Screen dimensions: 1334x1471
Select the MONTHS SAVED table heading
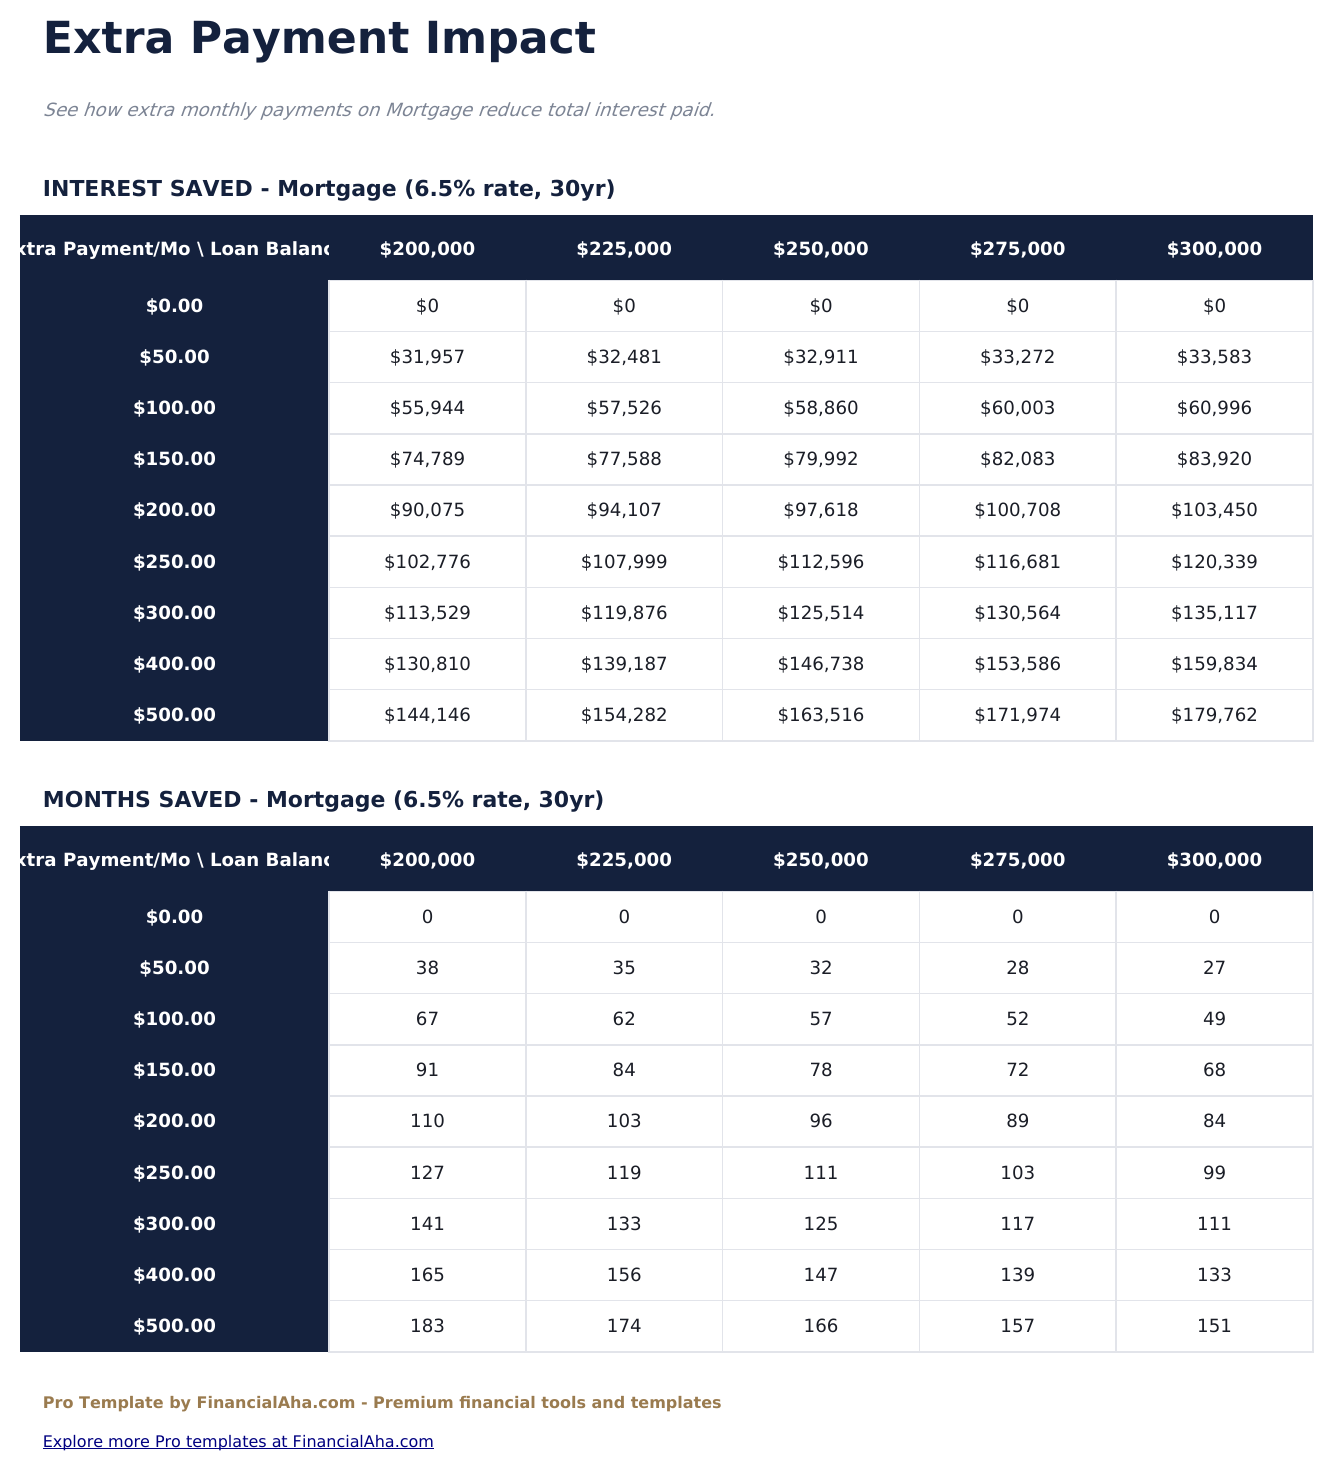click(324, 799)
